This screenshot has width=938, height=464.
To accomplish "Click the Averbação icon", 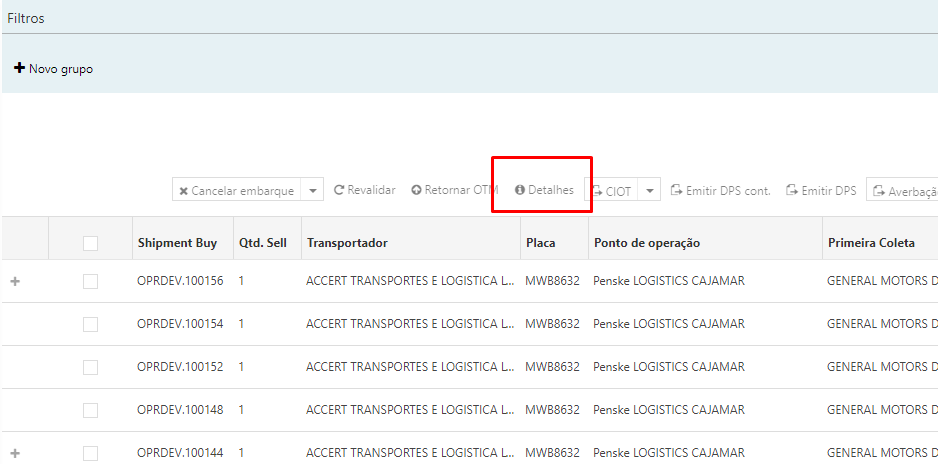I will click(878, 191).
